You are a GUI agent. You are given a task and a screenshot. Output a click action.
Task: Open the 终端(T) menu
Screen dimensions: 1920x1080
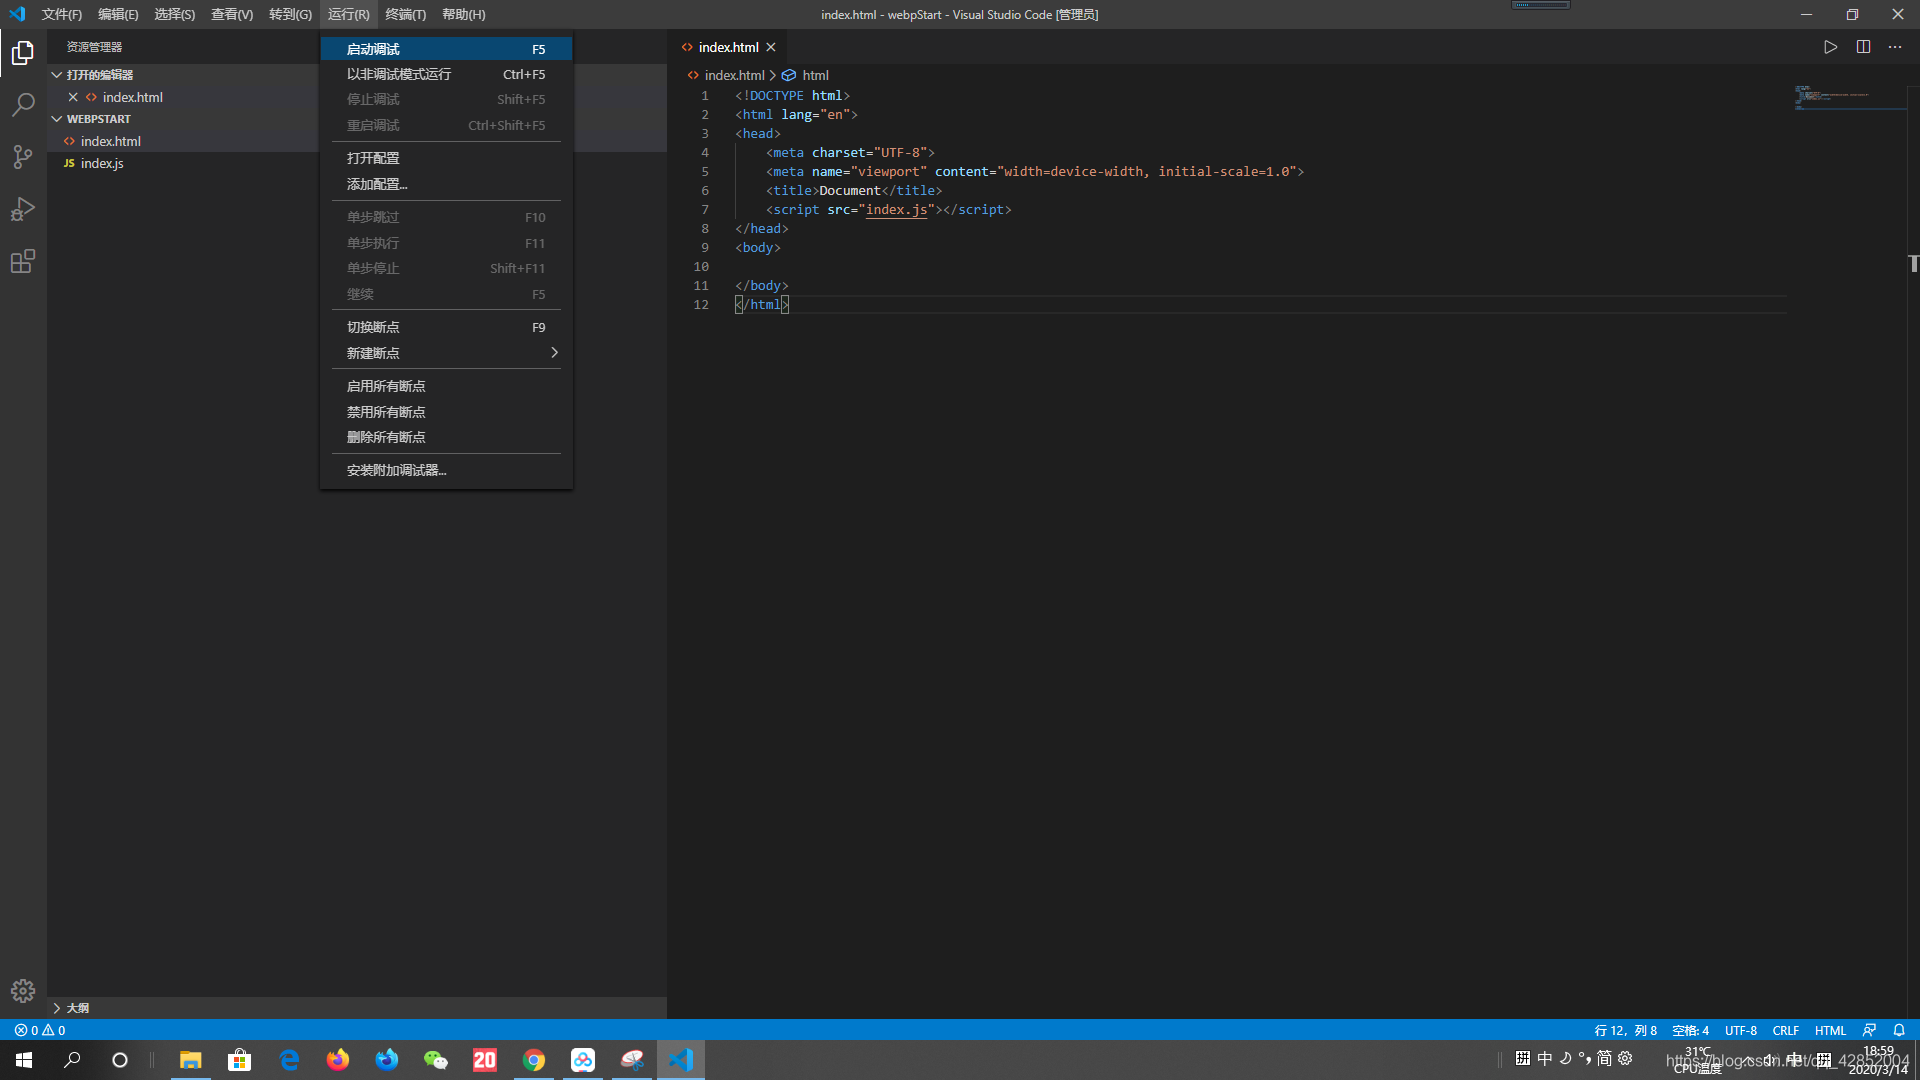405,14
